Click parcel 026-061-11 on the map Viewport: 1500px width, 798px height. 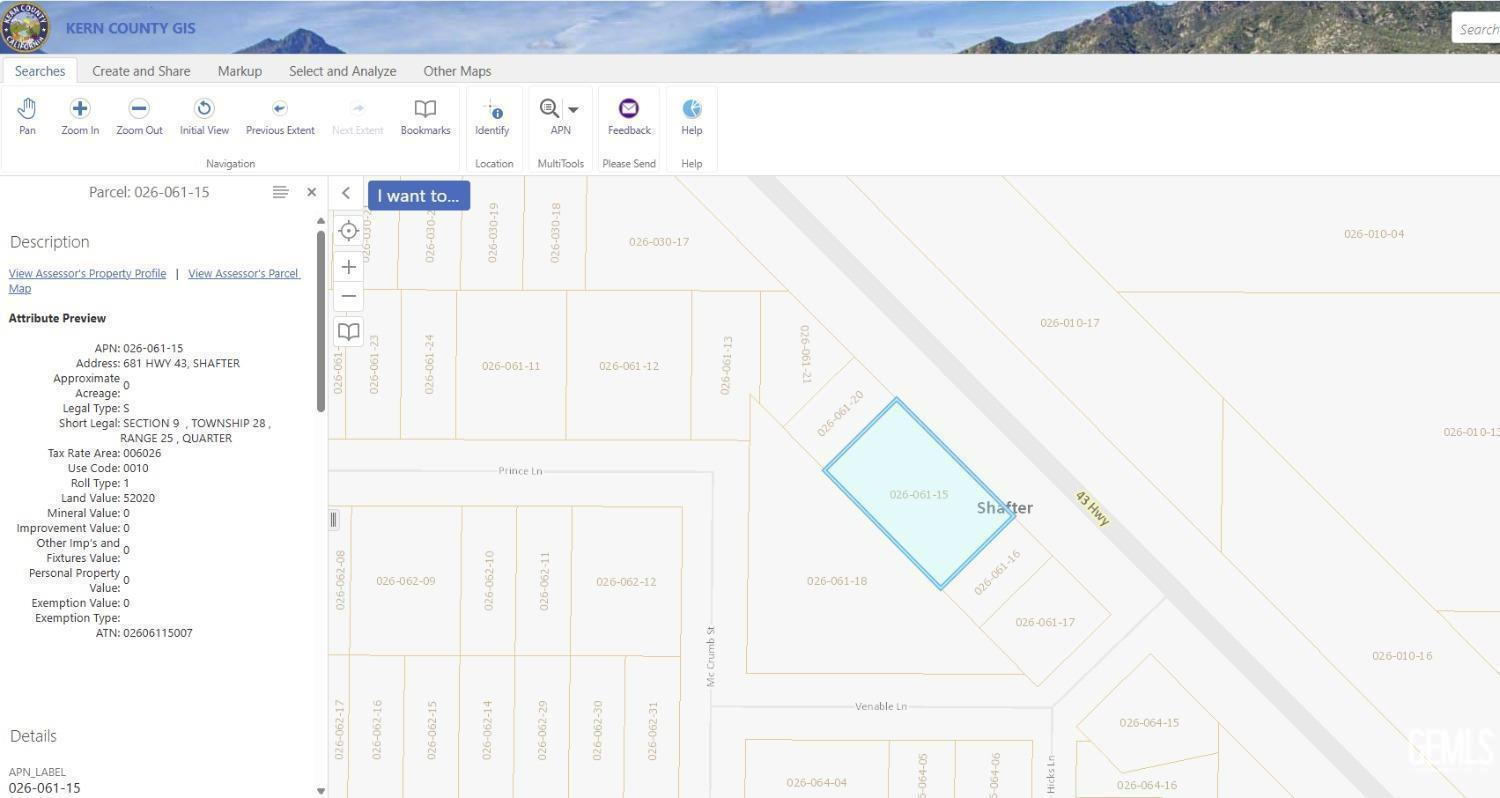pos(511,366)
